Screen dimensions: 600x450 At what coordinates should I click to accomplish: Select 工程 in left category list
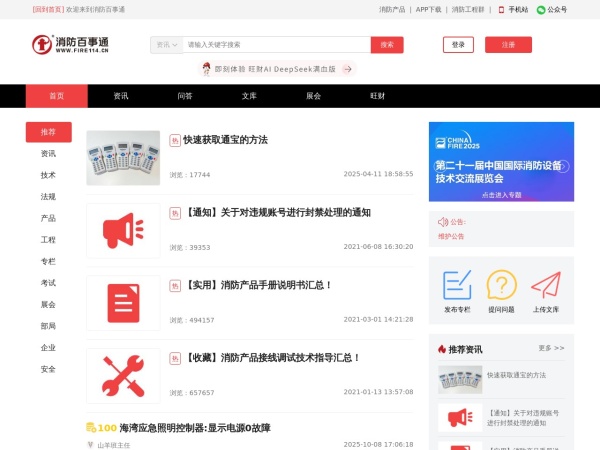(48, 240)
